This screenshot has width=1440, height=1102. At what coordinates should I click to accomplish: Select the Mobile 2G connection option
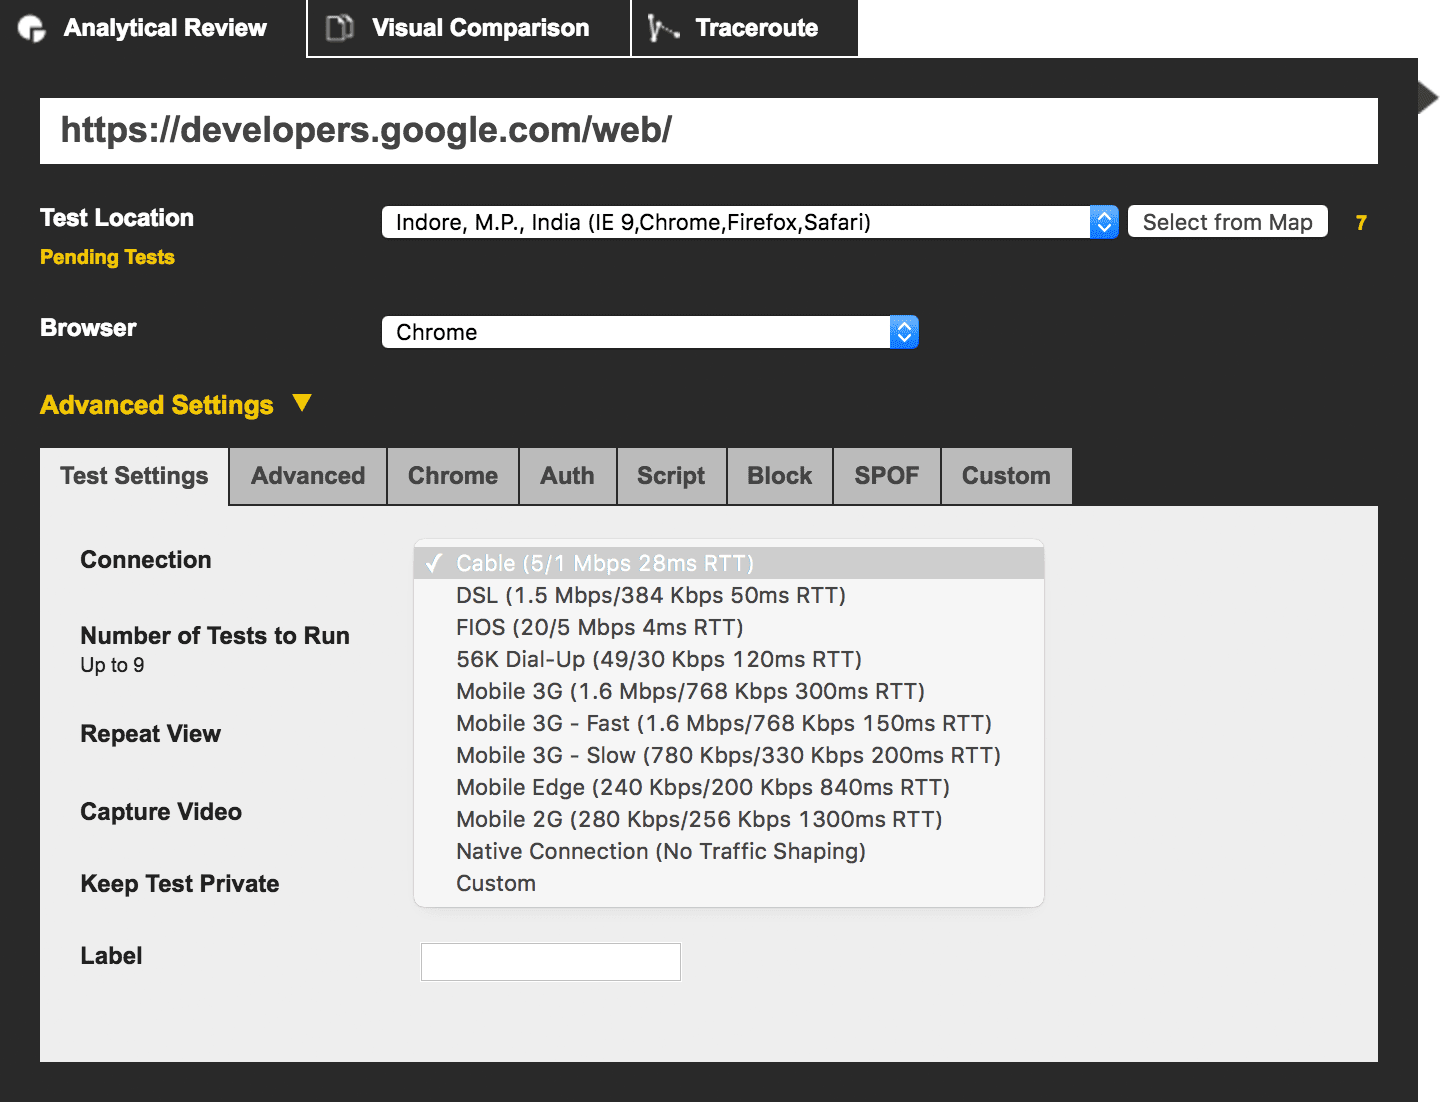[x=698, y=818]
